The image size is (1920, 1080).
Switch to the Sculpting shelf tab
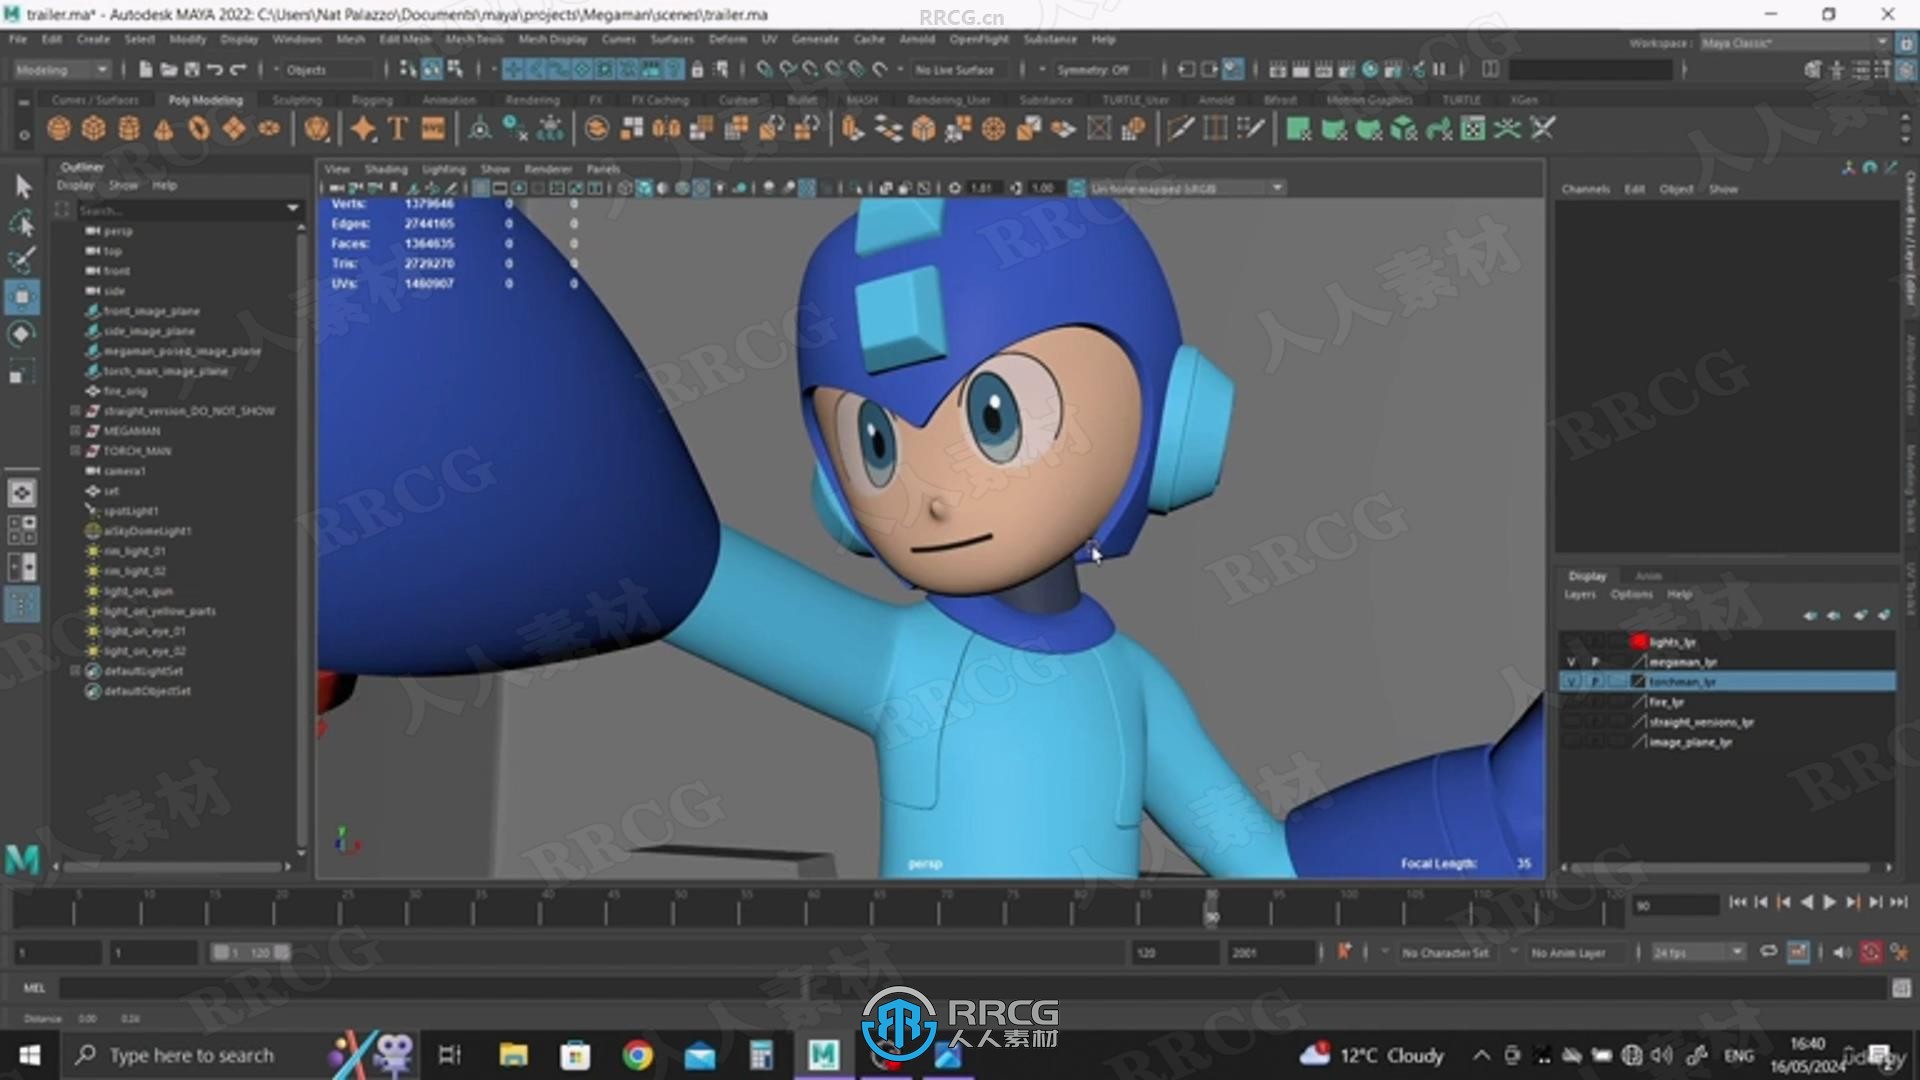tap(297, 100)
